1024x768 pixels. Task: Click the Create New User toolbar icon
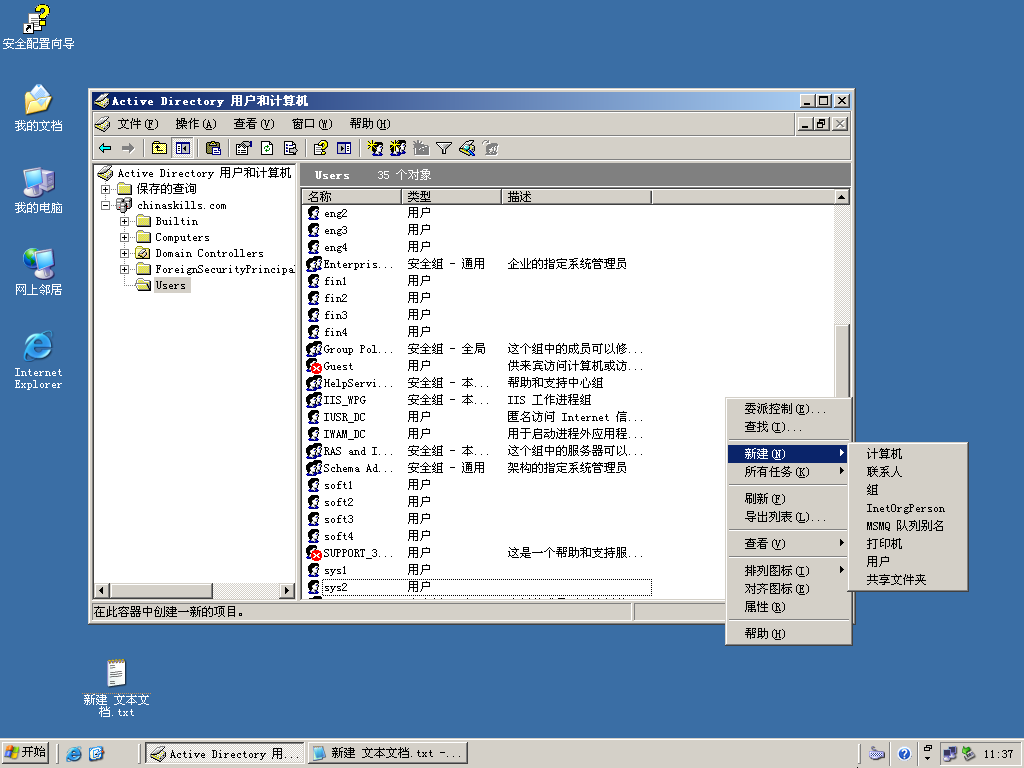374,148
